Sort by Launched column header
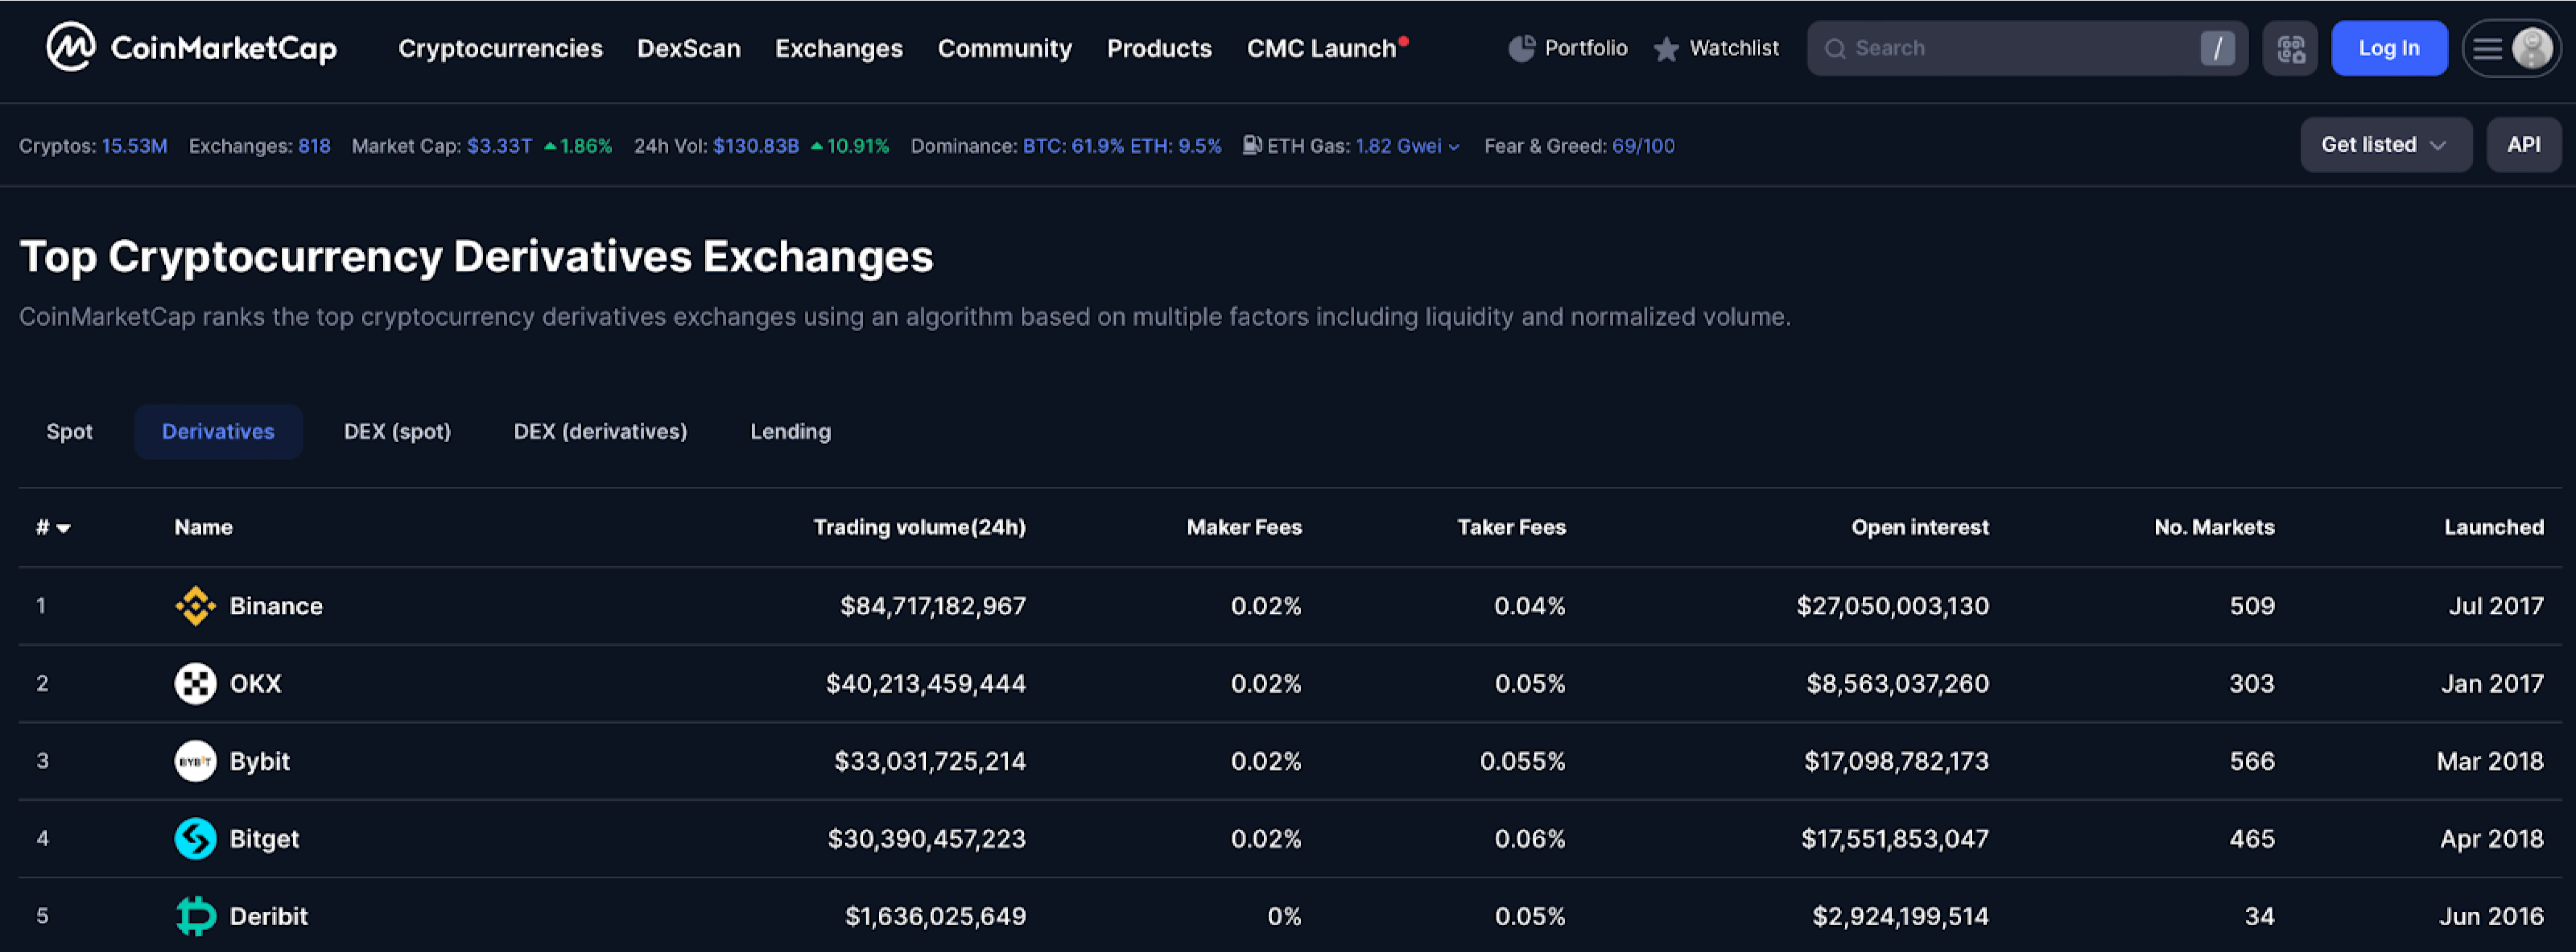The width and height of the screenshot is (2576, 952). pyautogui.click(x=2494, y=527)
